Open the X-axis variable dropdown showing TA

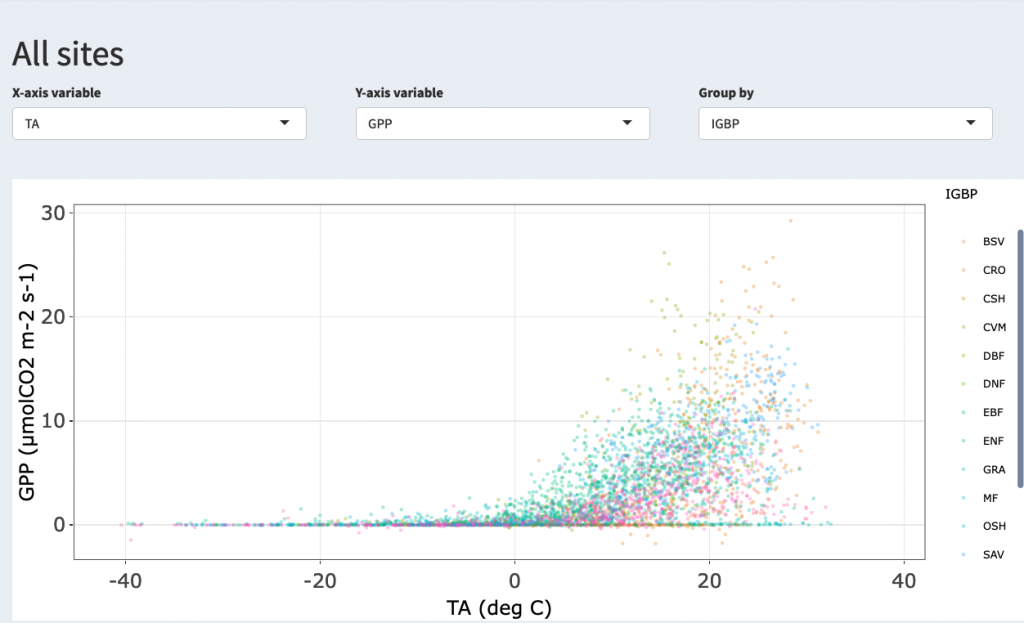(x=158, y=123)
